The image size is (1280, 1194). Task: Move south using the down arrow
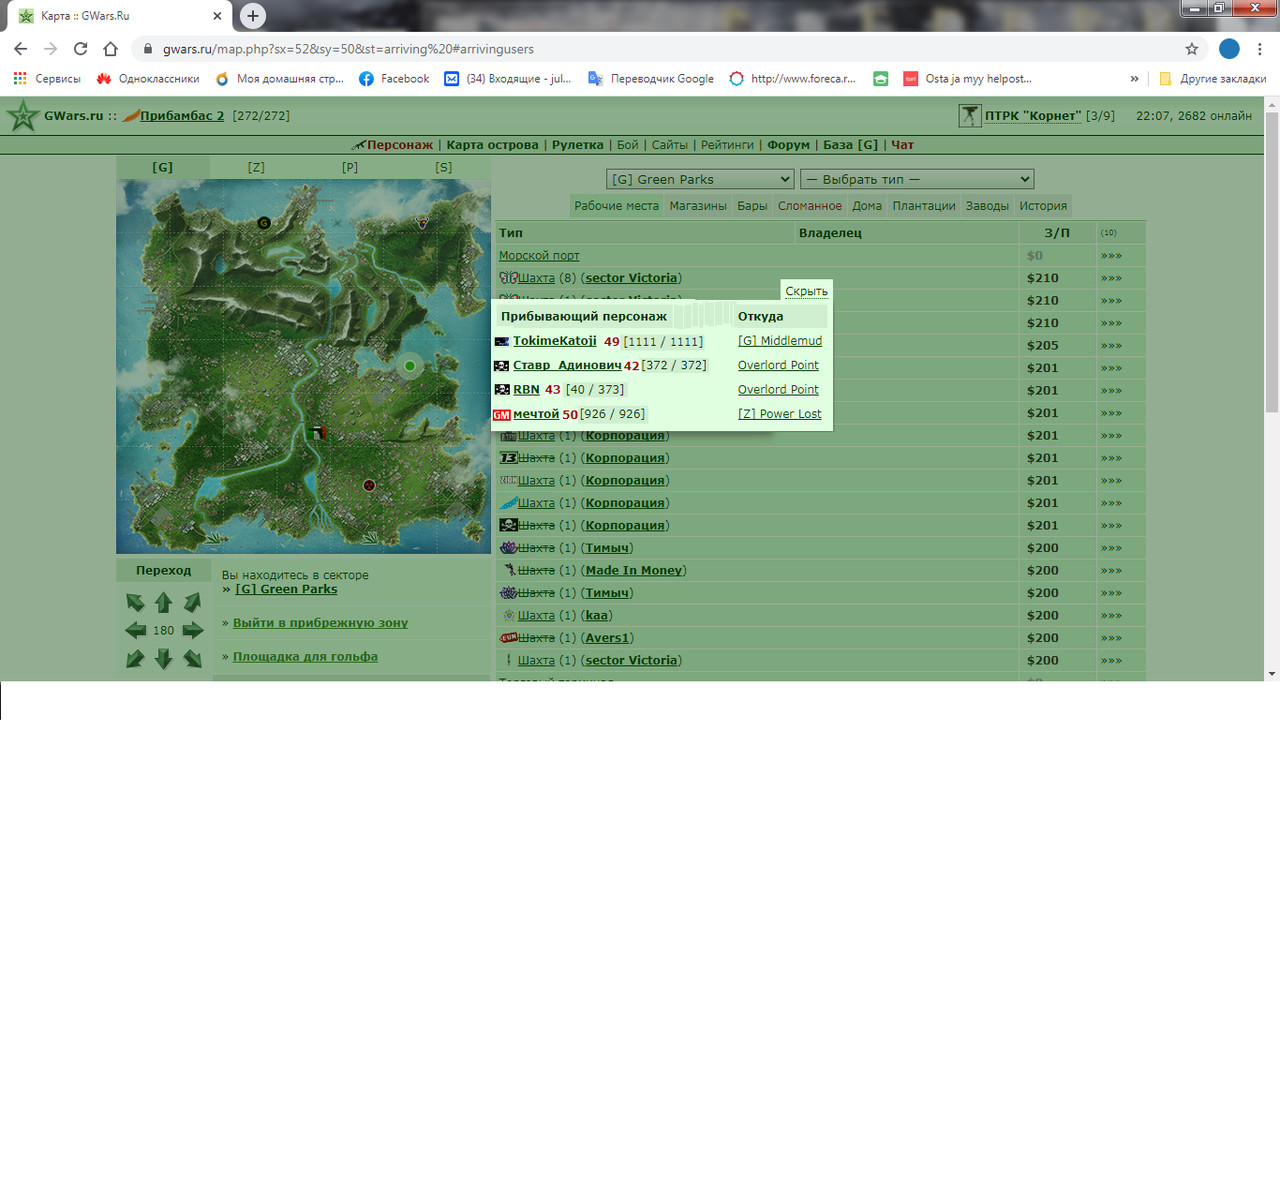[x=164, y=658]
